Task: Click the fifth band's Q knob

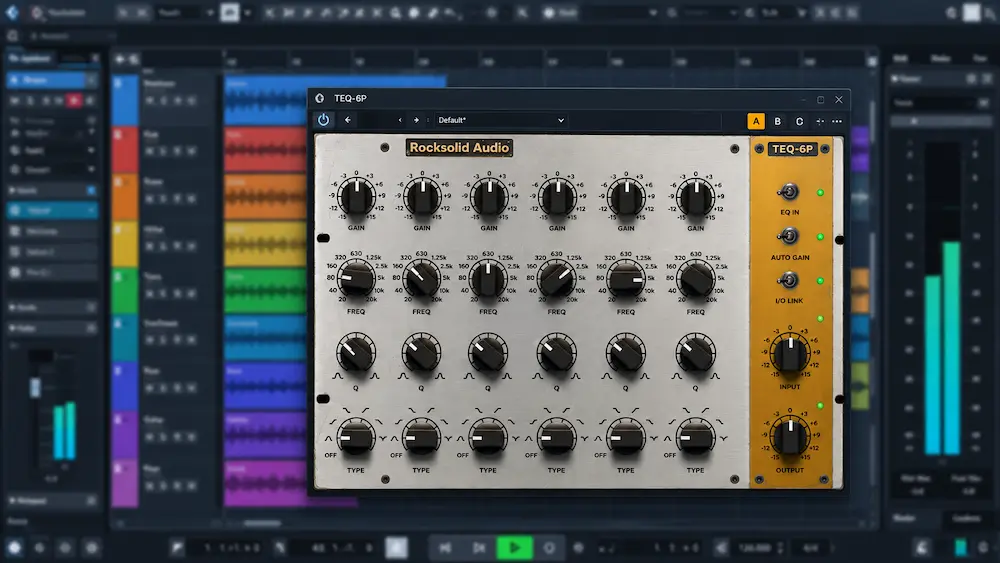Action: (626, 353)
